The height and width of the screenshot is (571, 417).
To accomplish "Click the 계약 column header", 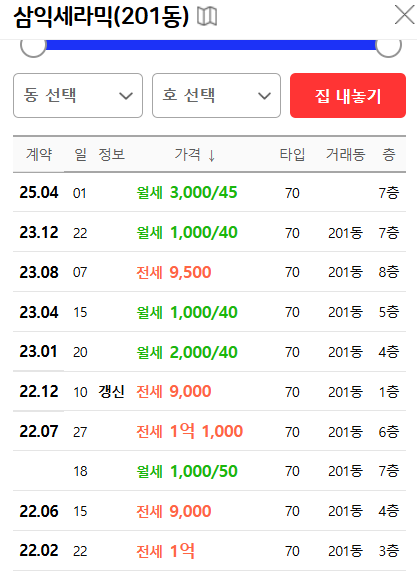I will (x=39, y=154).
